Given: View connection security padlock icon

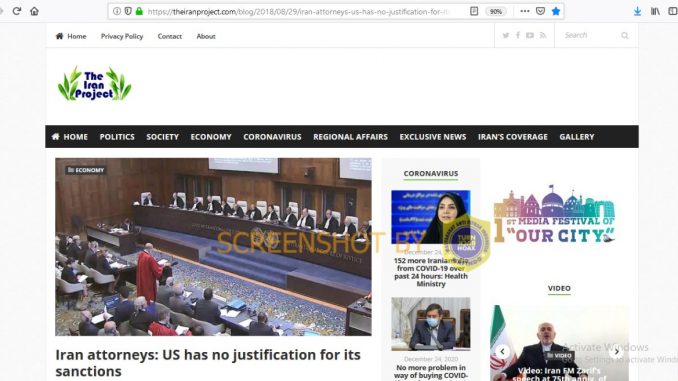Looking at the screenshot, I should point(139,11).
